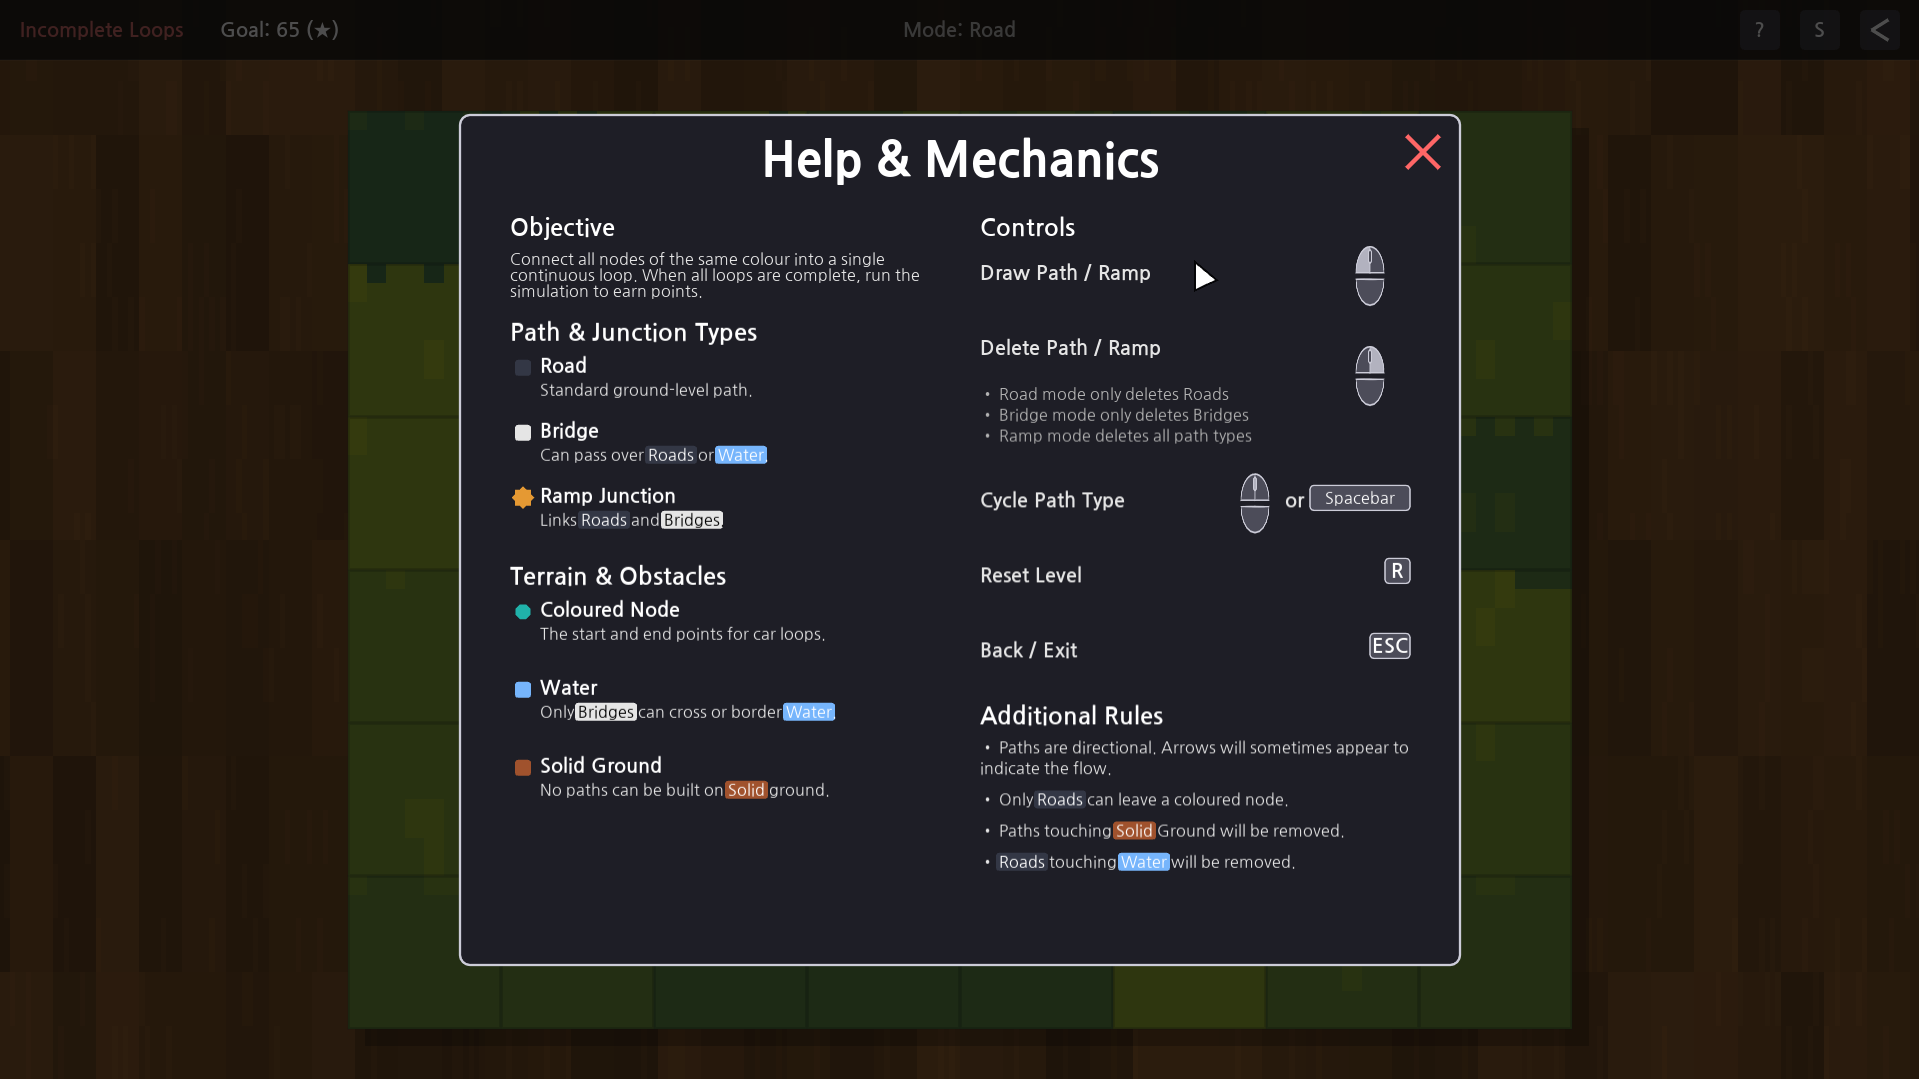The width and height of the screenshot is (1919, 1079).
Task: Click the Reset Level label
Action: (1030, 575)
